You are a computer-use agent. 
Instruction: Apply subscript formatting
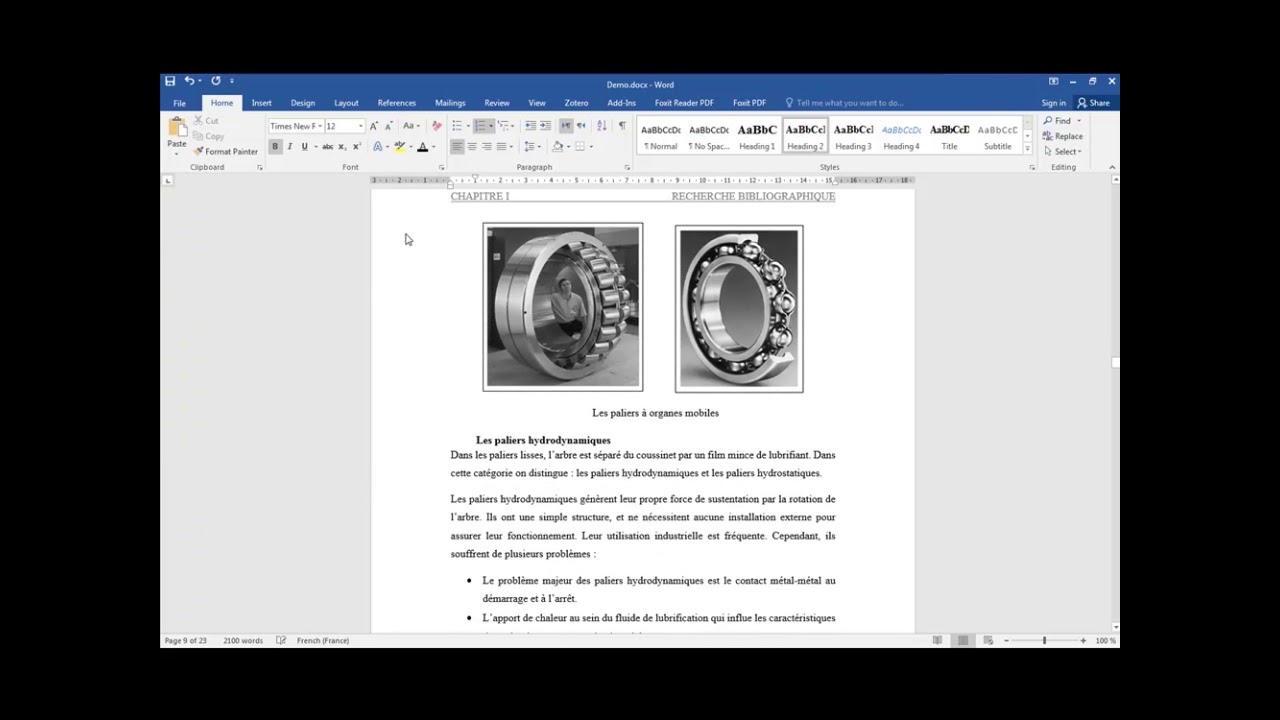click(x=342, y=147)
